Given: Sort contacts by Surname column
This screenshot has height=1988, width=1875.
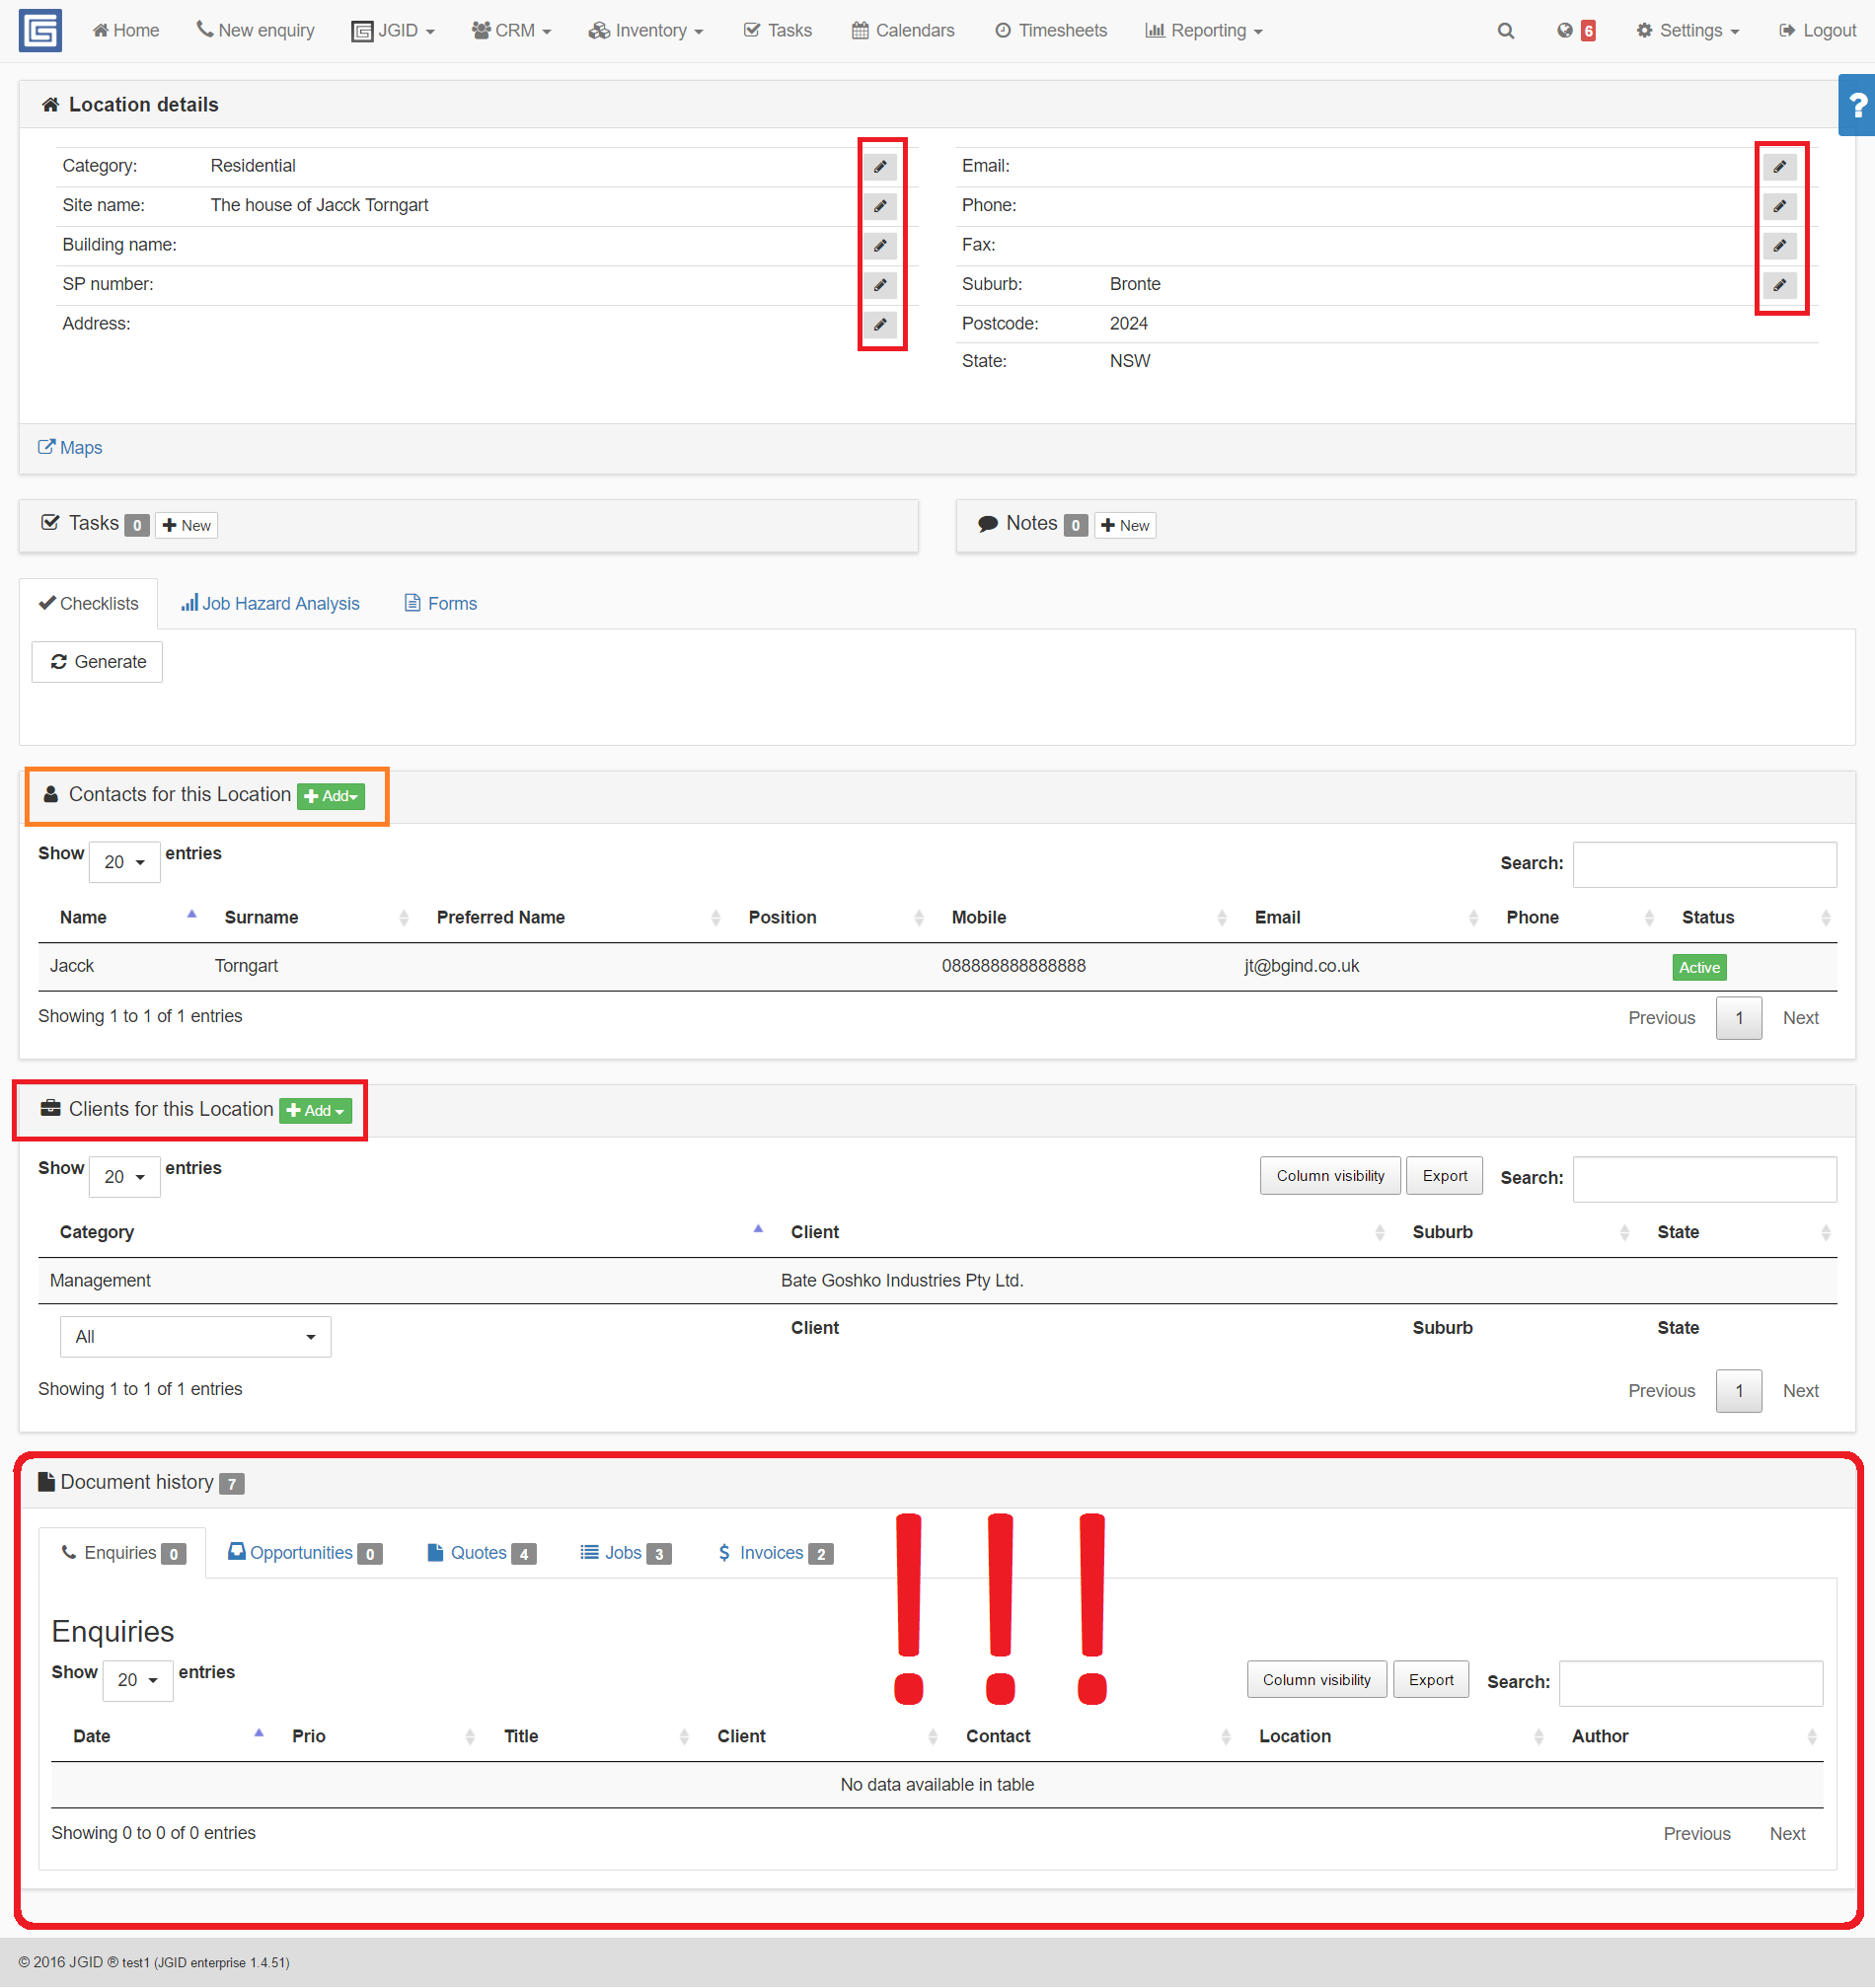Looking at the screenshot, I should coord(316,918).
